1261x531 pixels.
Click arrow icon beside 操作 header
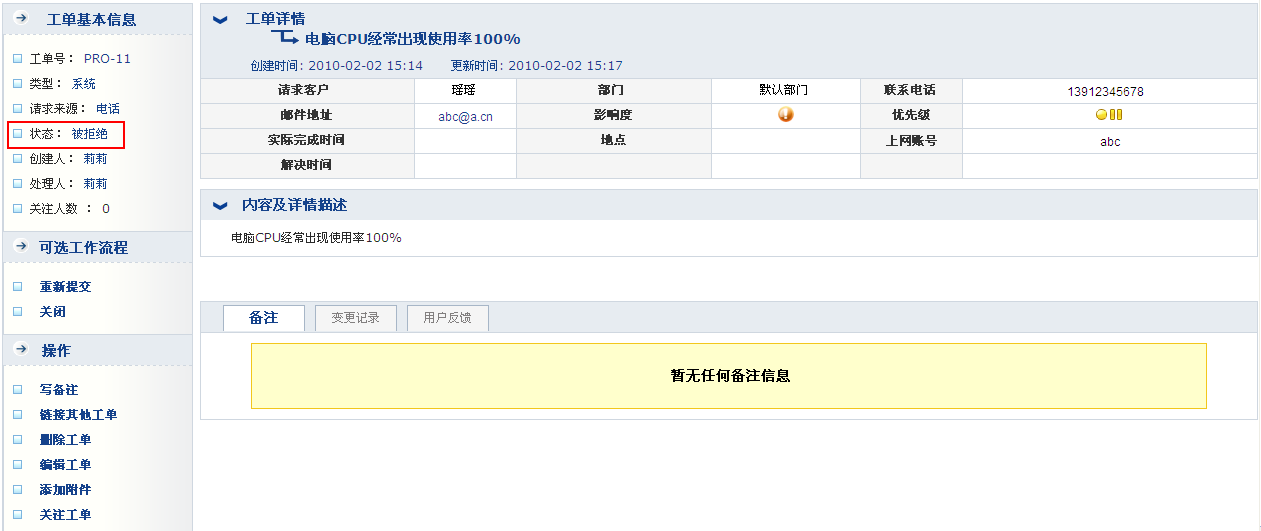(20, 350)
